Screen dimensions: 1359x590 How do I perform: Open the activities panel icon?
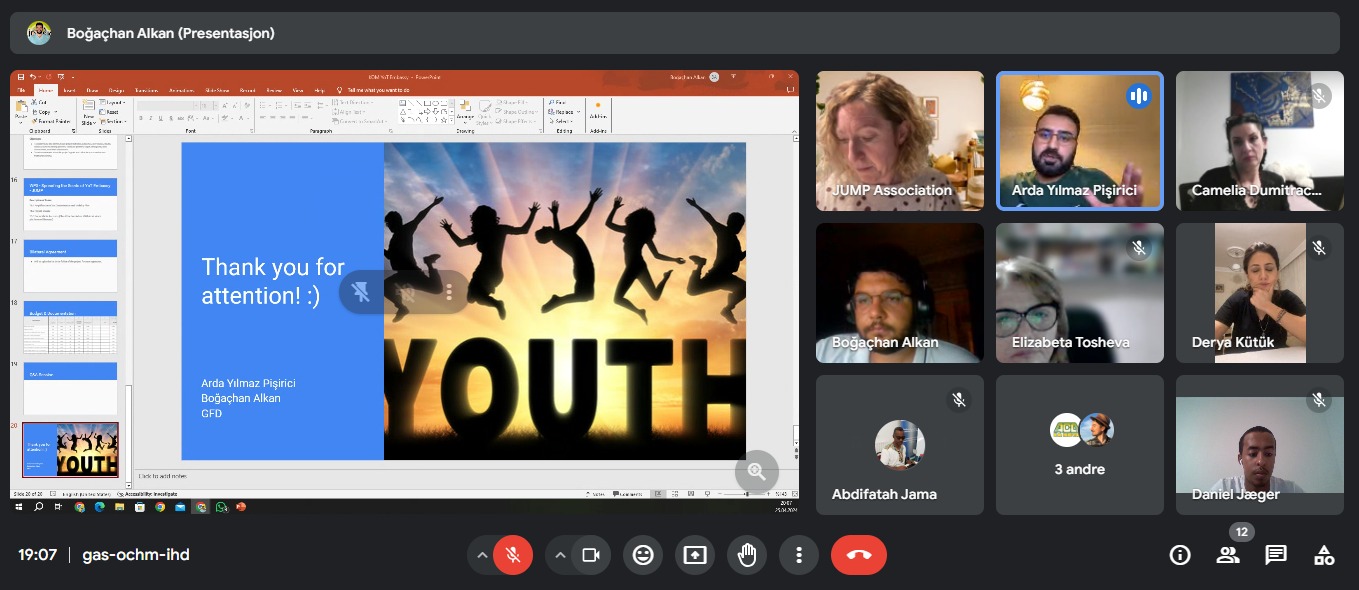pyautogui.click(x=1324, y=555)
